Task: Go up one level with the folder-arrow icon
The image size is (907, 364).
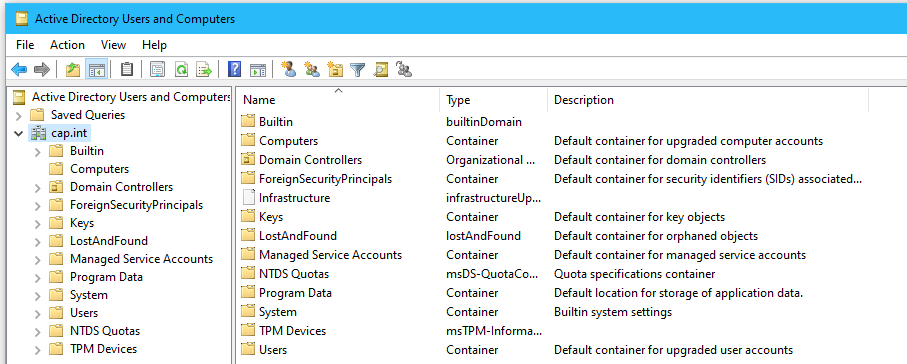Action: click(x=73, y=70)
